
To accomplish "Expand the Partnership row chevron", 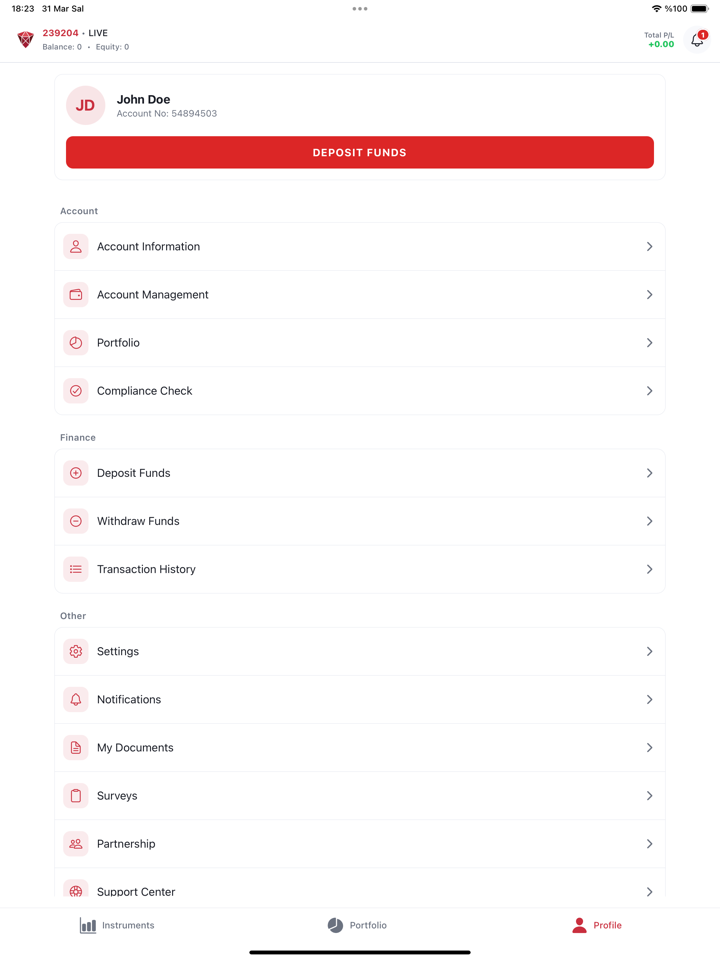I will click(x=649, y=844).
